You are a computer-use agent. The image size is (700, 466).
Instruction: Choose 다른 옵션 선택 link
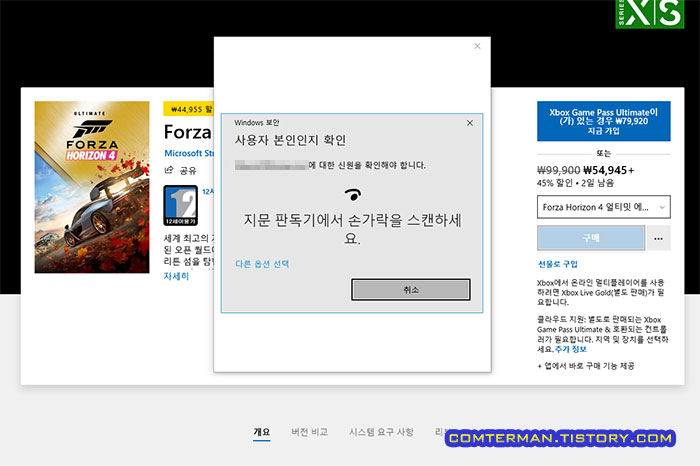tap(262, 264)
